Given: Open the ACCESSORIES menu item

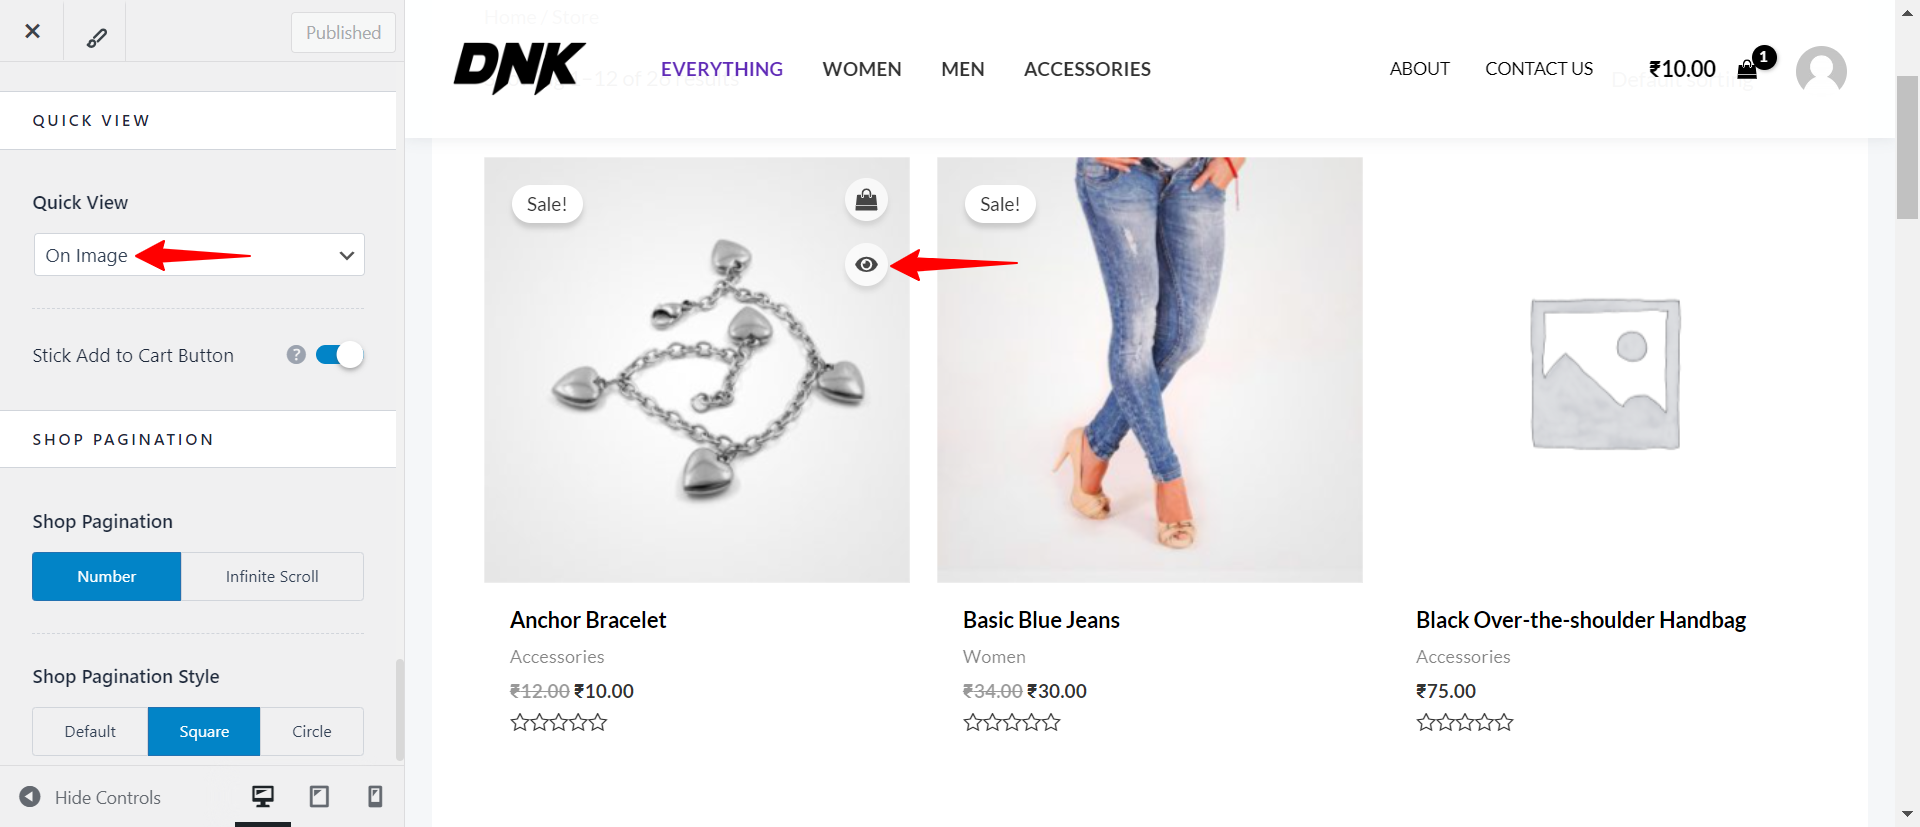Looking at the screenshot, I should click(1087, 69).
